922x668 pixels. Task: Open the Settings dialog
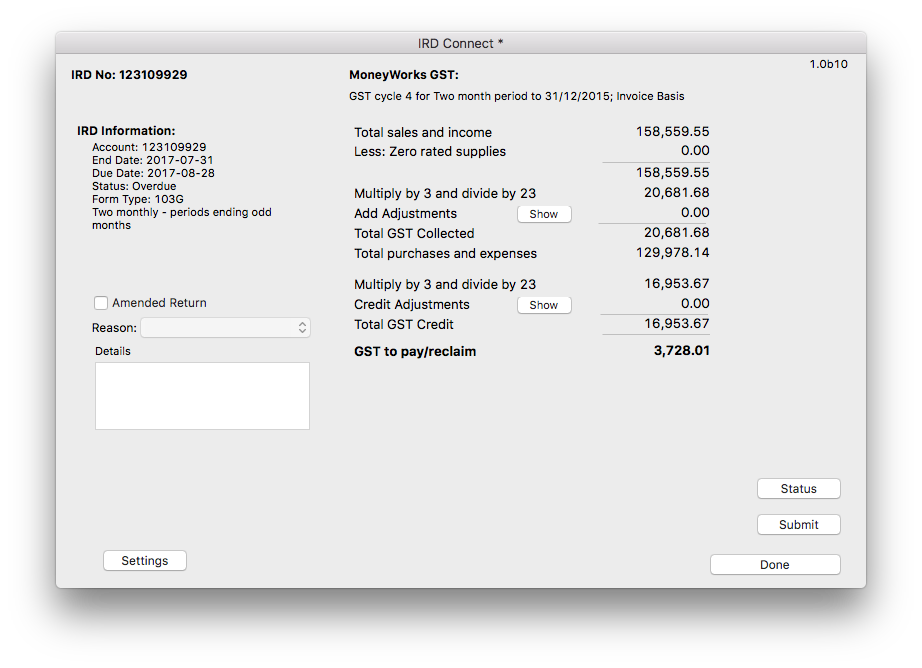[x=145, y=560]
